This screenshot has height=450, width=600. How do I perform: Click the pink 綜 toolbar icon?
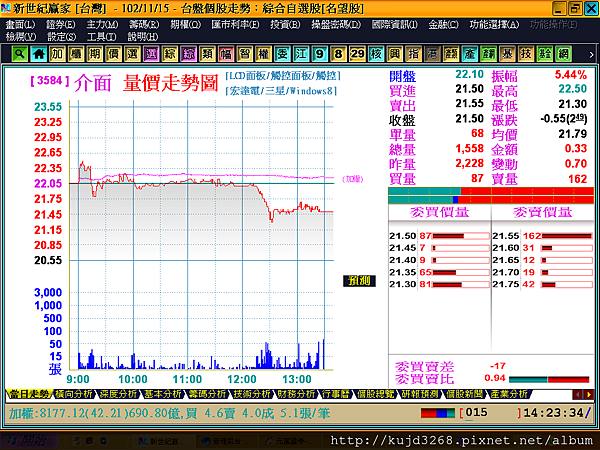pyautogui.click(x=188, y=54)
